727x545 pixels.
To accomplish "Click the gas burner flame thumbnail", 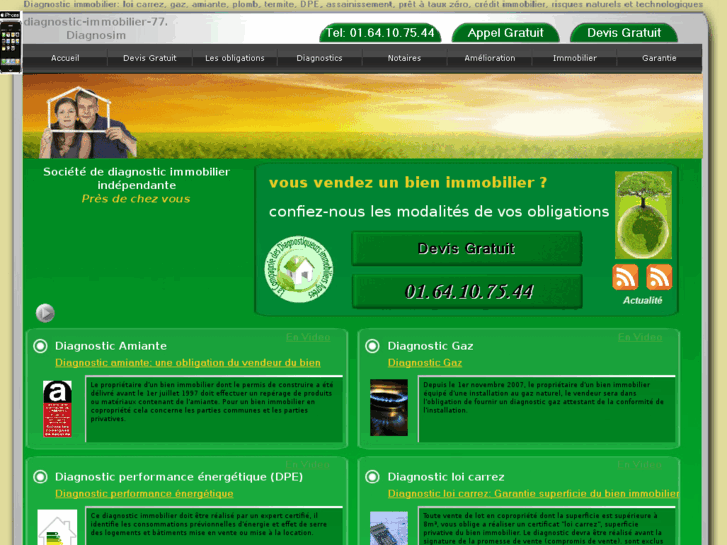I will click(x=389, y=408).
